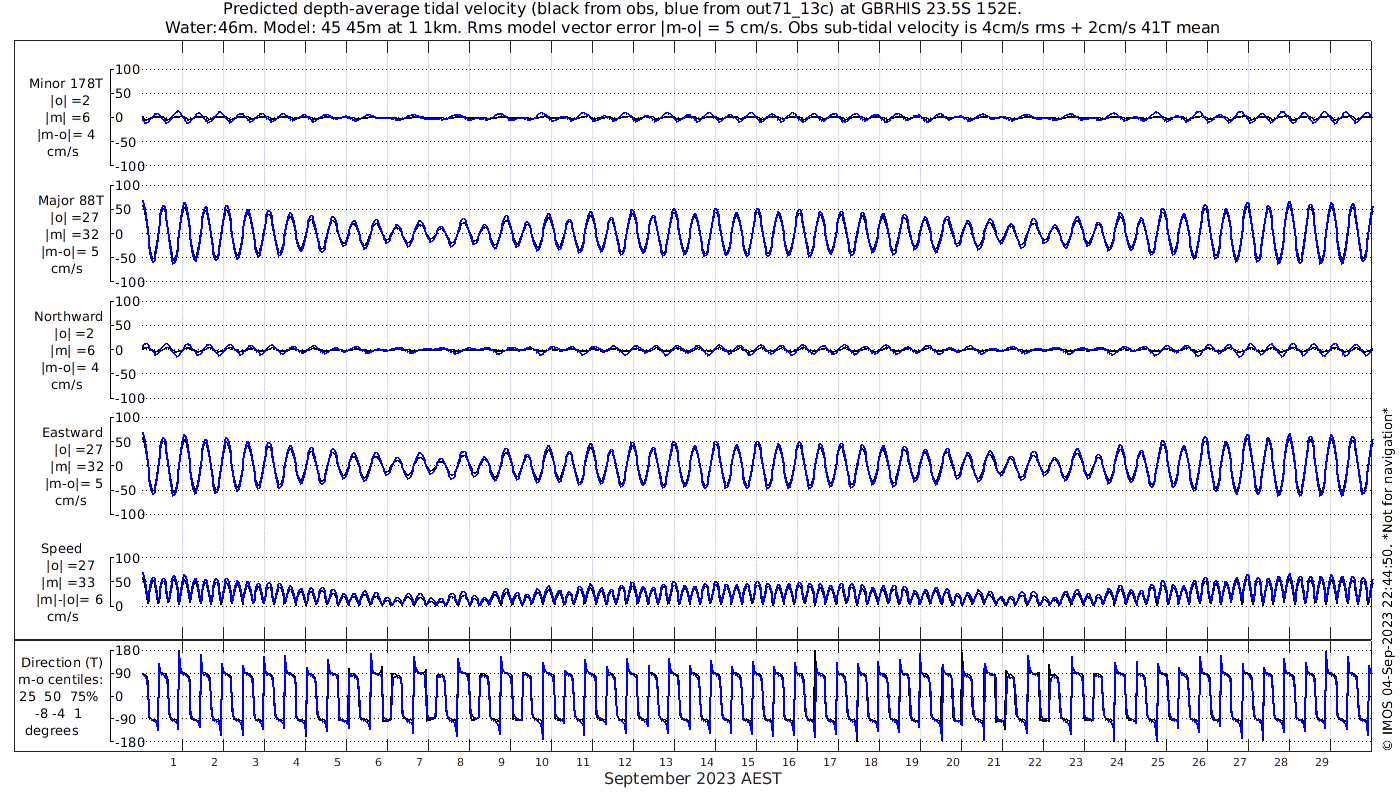Click the chart title beginning 'Predicted depth-average tidal velocity'
The image size is (1400, 800).
tap(622, 9)
